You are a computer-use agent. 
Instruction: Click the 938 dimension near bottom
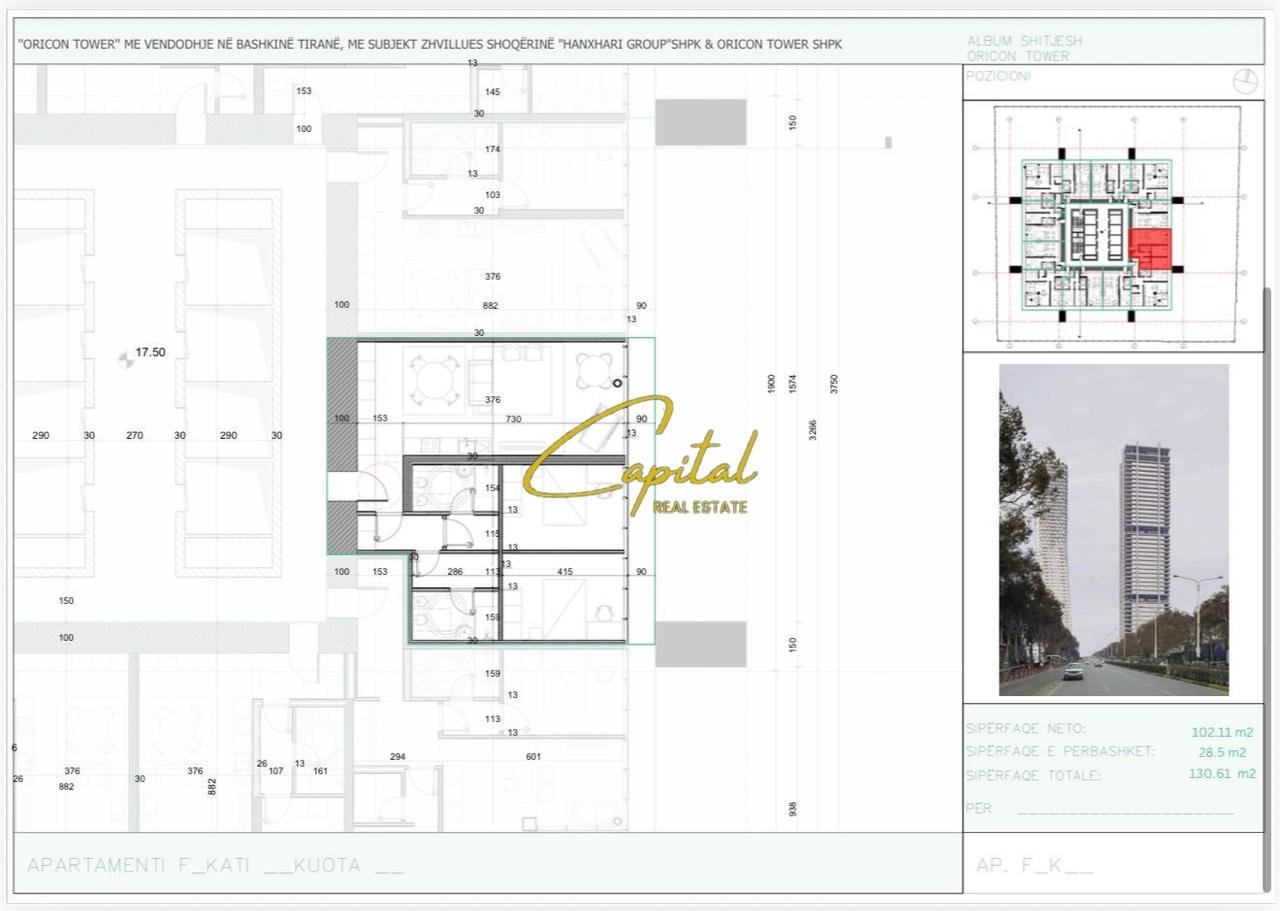pos(792,808)
